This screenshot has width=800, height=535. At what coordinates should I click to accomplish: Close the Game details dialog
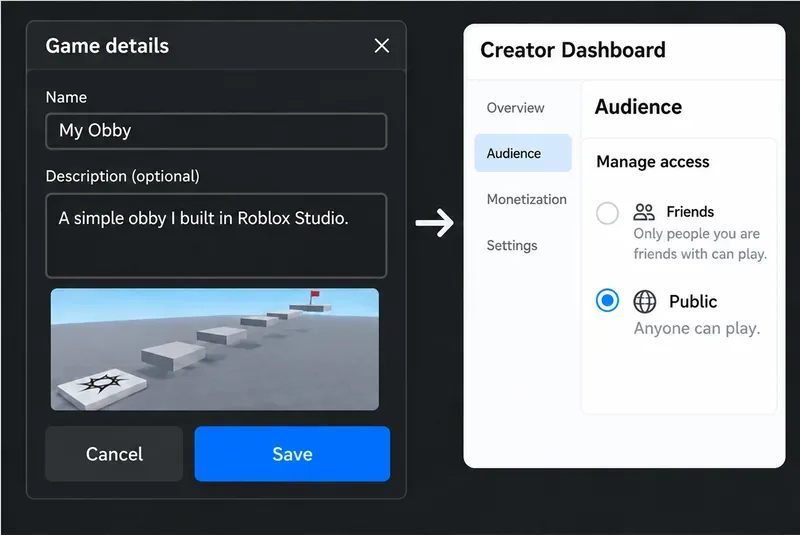click(382, 46)
